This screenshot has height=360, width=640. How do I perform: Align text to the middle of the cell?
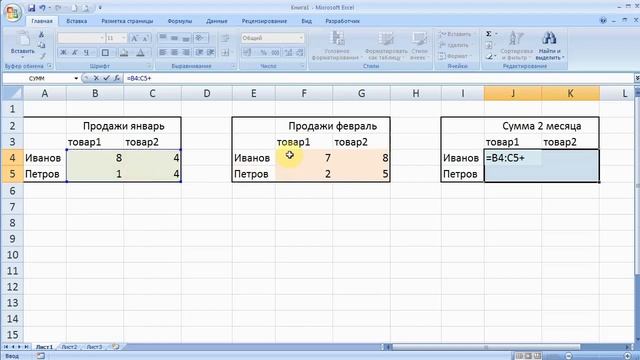(x=174, y=38)
